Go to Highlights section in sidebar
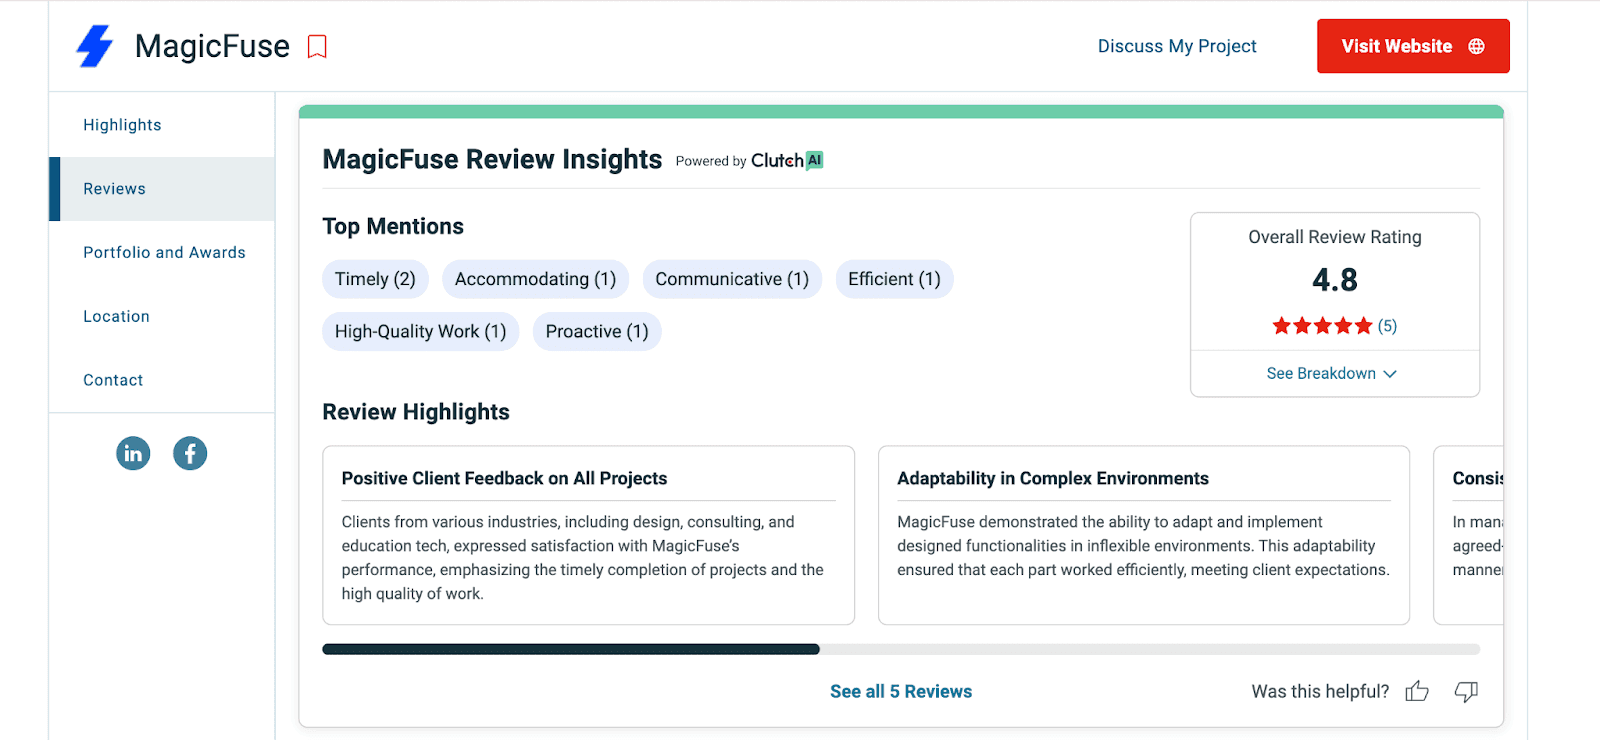This screenshot has height=740, width=1600. pyautogui.click(x=122, y=125)
